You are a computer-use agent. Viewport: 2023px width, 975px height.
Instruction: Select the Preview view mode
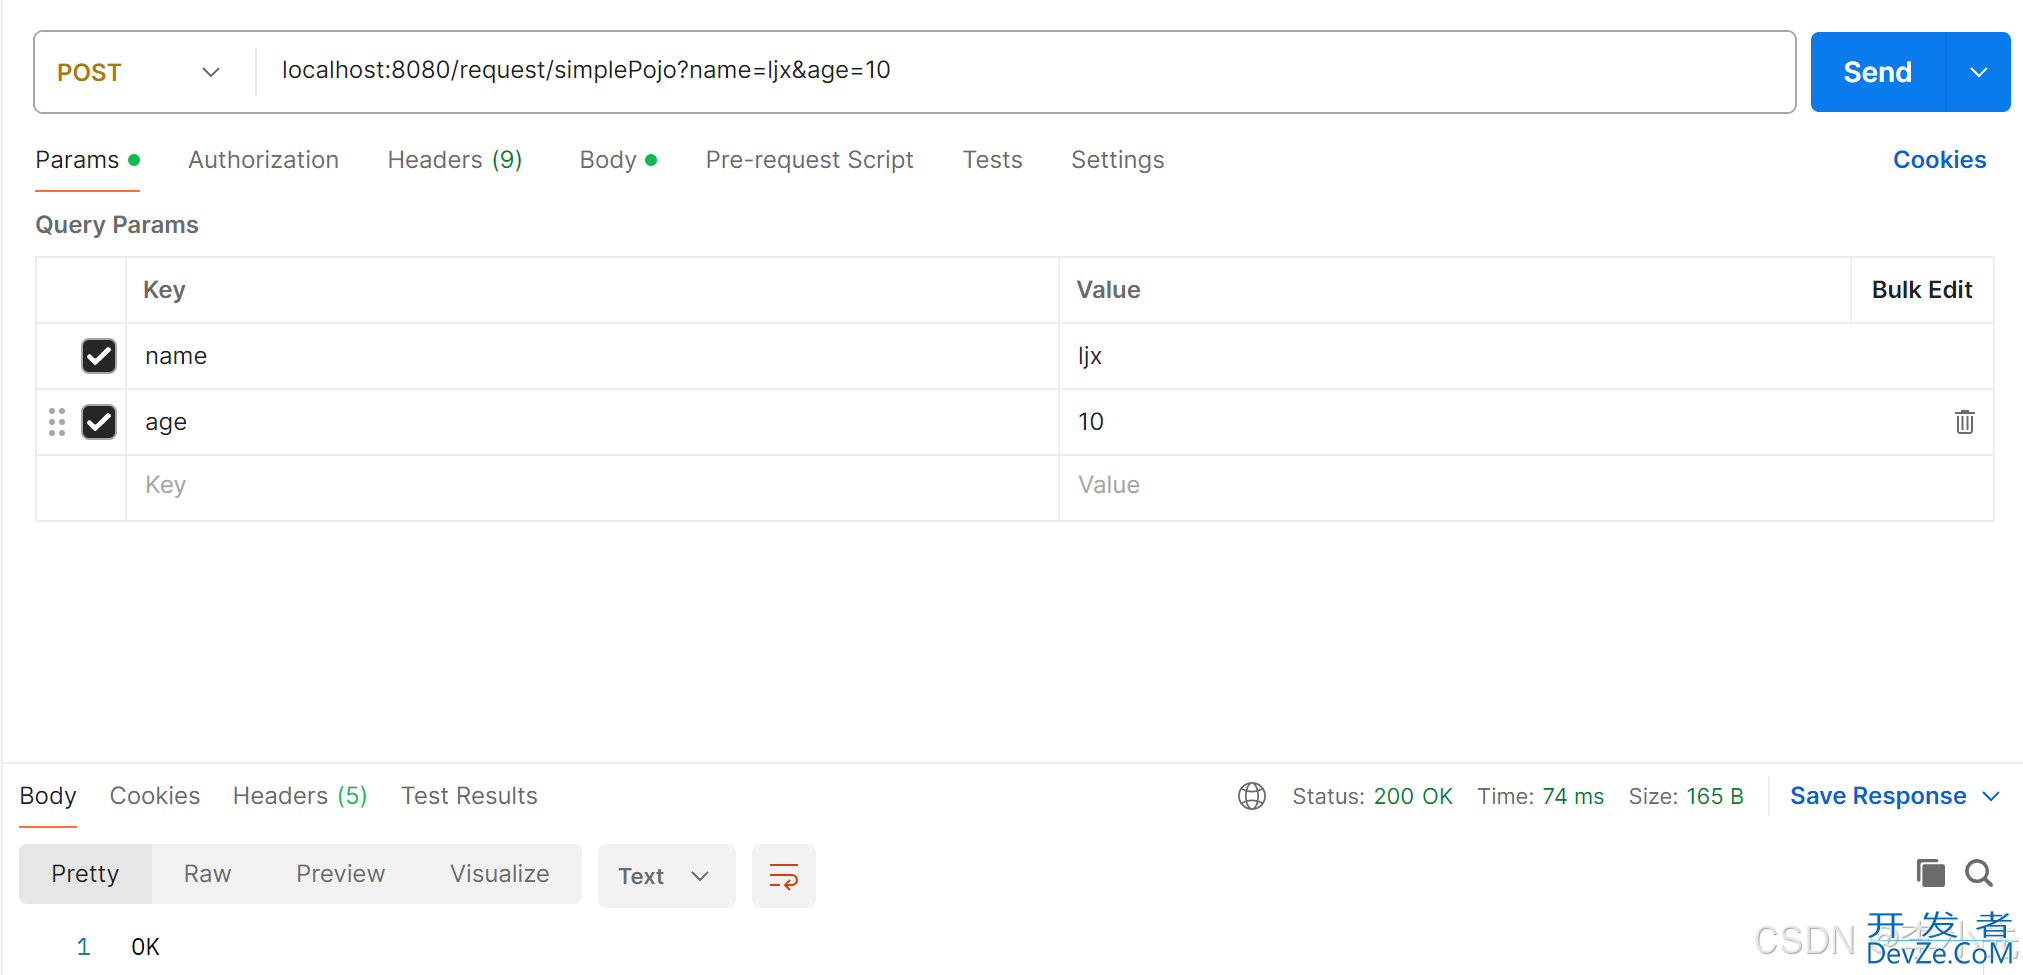(x=340, y=874)
